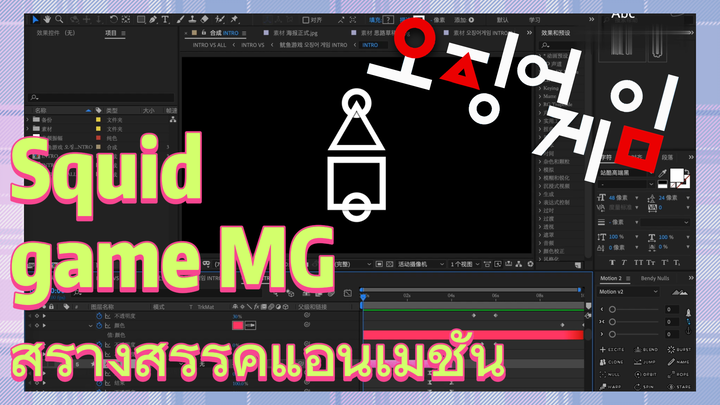Image resolution: width=720 pixels, height=405 pixels.
Task: Click the 填充 fill option
Action: click(x=375, y=20)
